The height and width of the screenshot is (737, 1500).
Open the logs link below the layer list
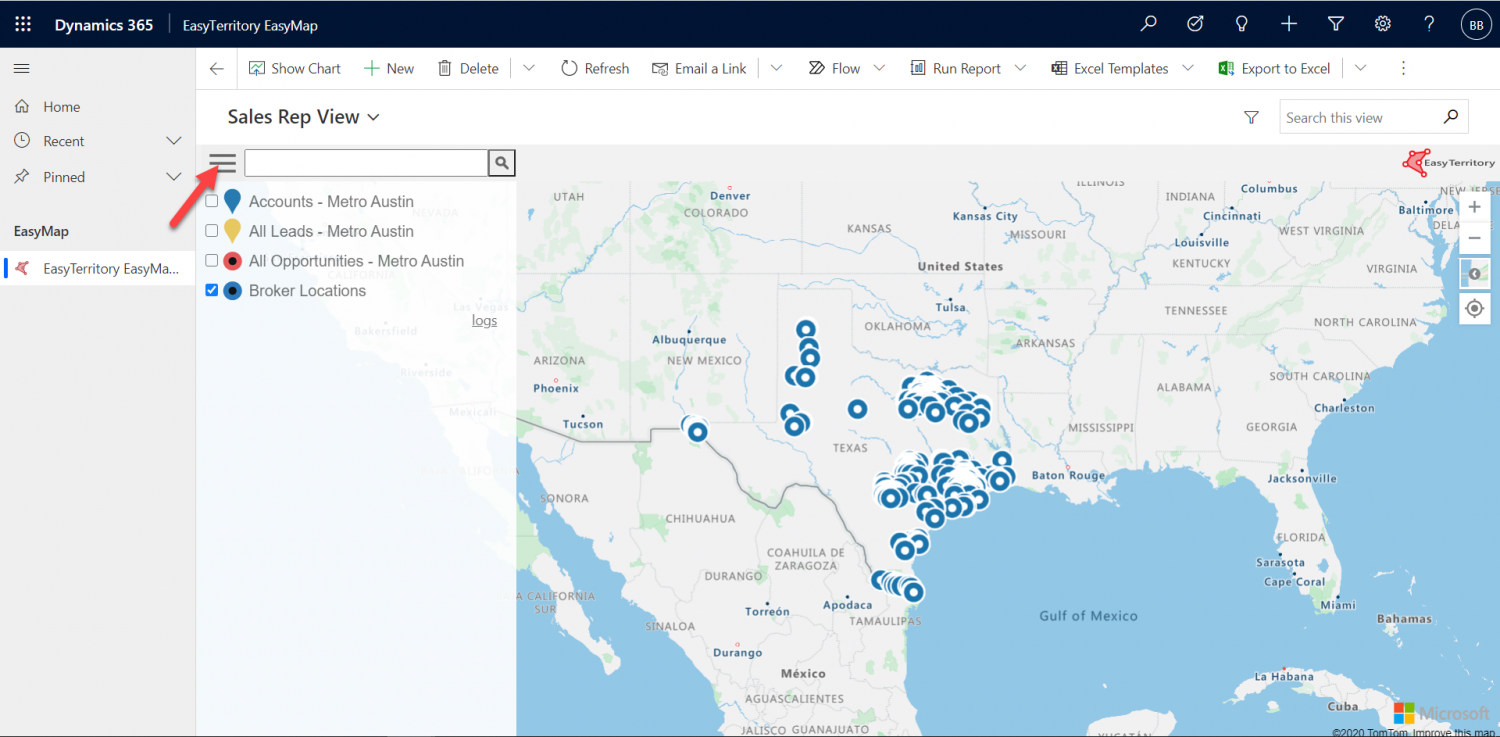[x=484, y=319]
